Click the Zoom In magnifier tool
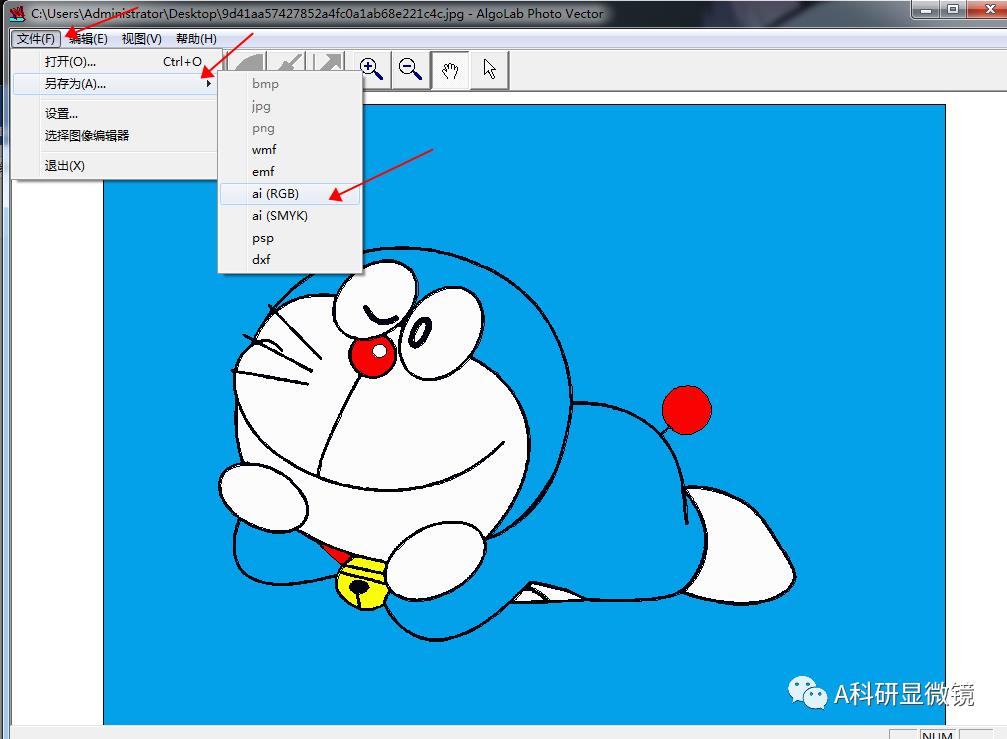This screenshot has height=739, width=1007. point(371,69)
